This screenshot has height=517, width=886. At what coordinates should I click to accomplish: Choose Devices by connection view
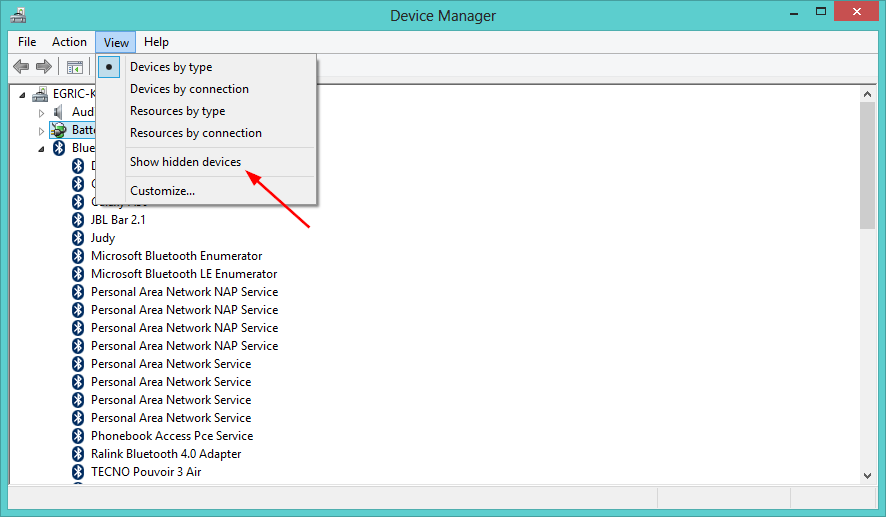click(x=206, y=89)
